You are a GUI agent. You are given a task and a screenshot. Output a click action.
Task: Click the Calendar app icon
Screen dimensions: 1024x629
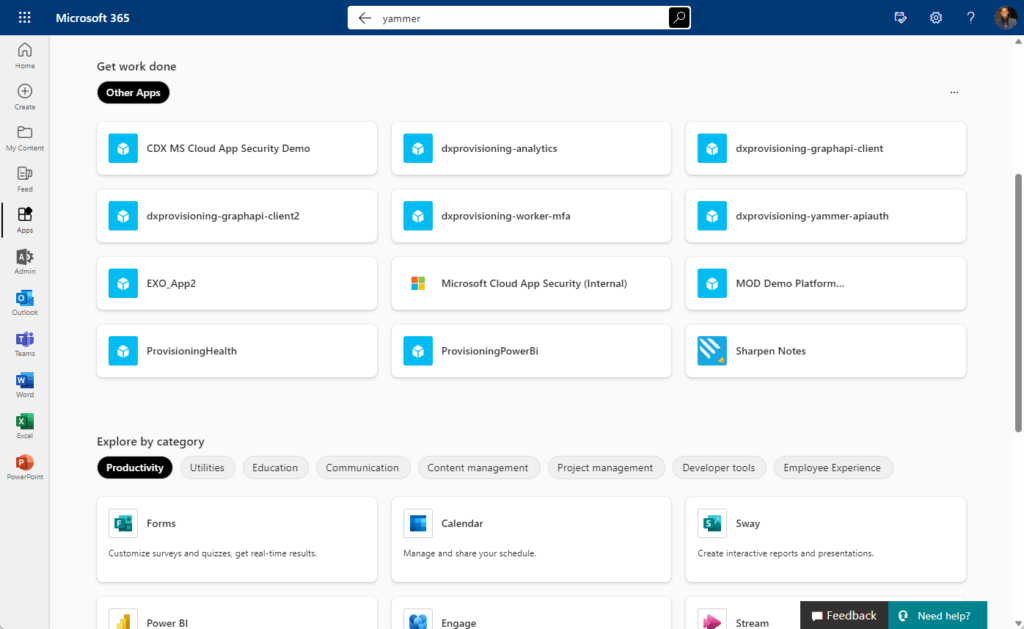tap(418, 523)
